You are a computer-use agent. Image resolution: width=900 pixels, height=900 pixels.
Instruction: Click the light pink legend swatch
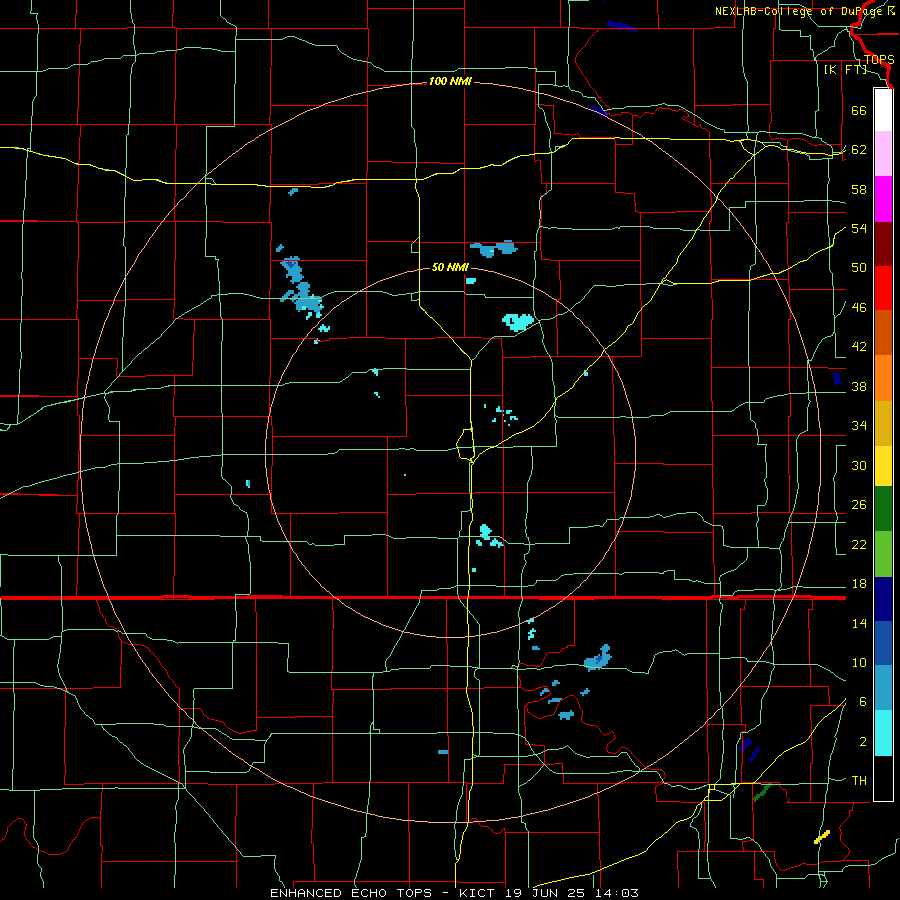tap(883, 154)
